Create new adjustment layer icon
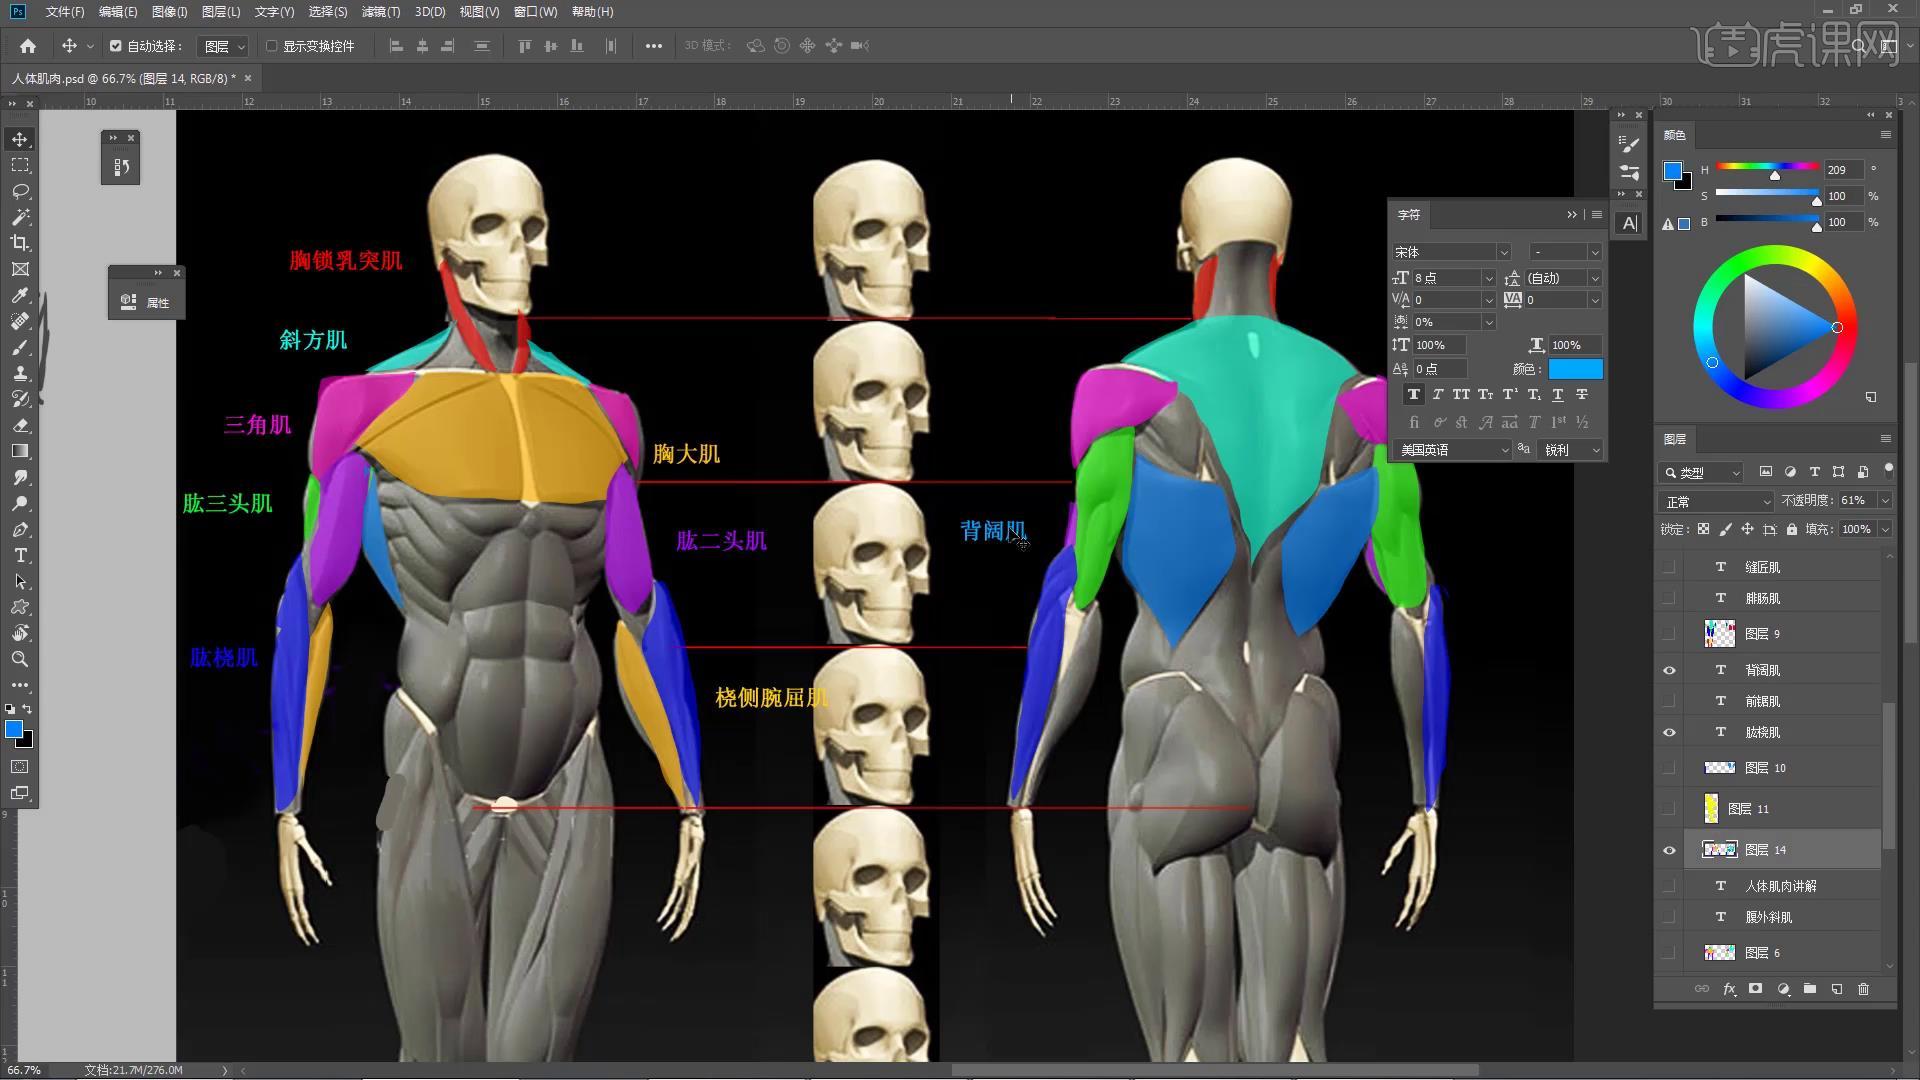Screen dimensions: 1920x1080 [x=1783, y=989]
